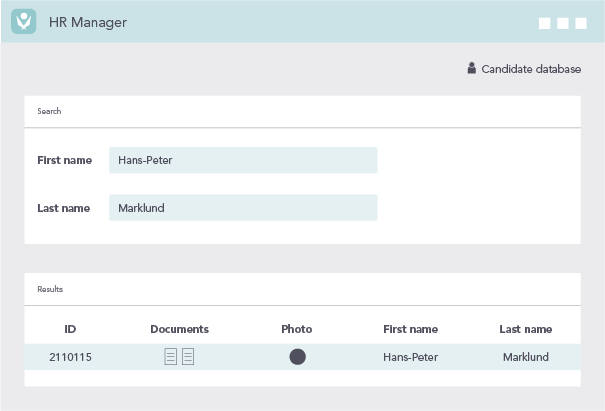Click the rightmost white window control square
Screen dimensions: 605x411
pos(581,24)
